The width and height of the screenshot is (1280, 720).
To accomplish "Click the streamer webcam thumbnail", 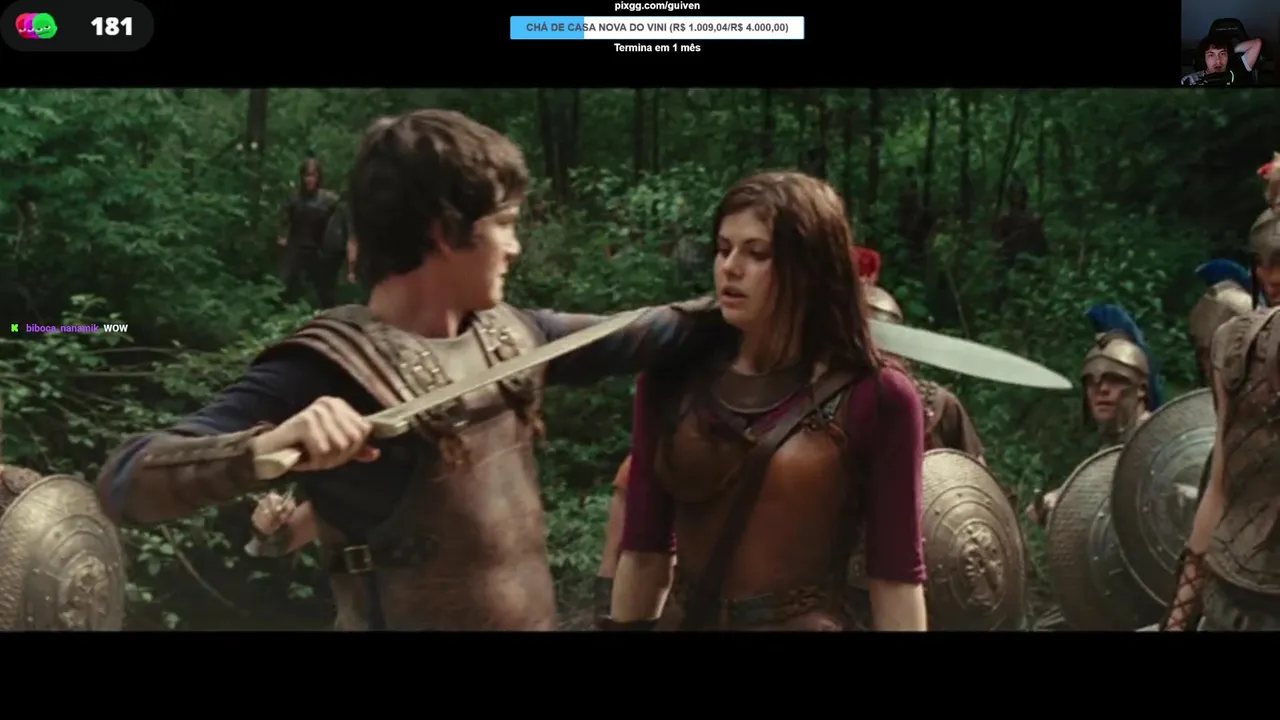I will point(1230,43).
